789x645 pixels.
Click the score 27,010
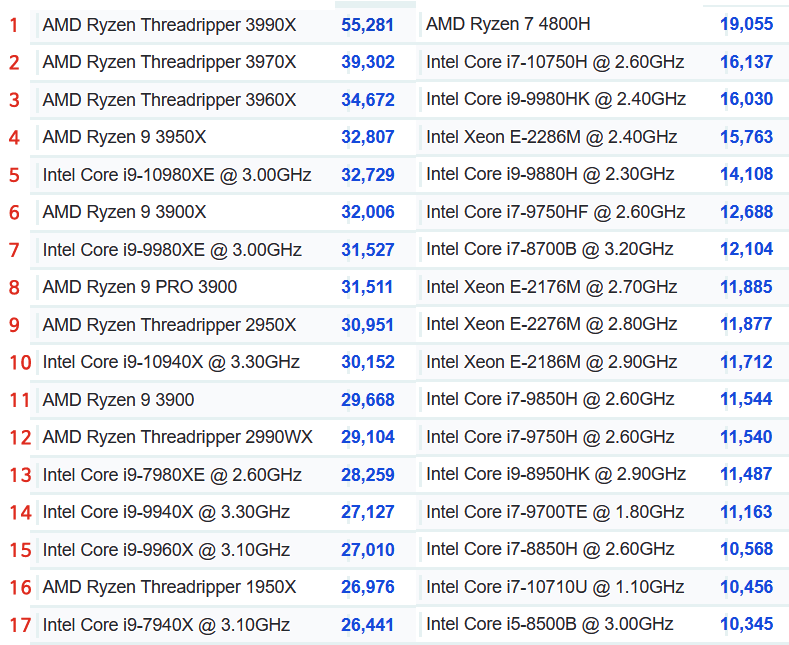[x=368, y=549]
